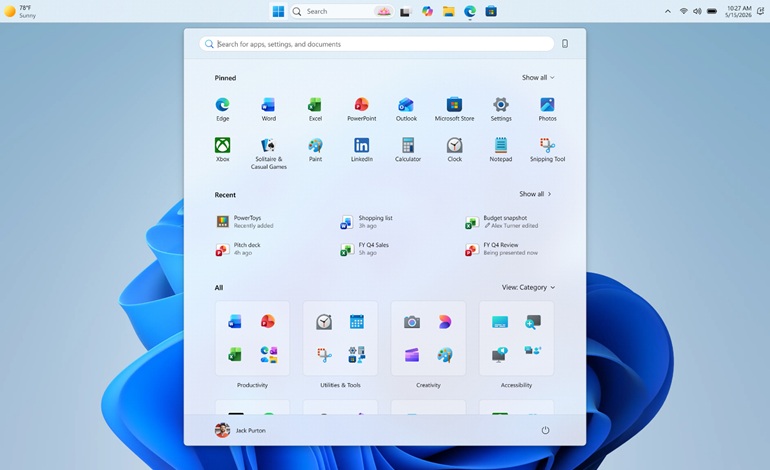Open the View: Category dropdown

coord(528,287)
